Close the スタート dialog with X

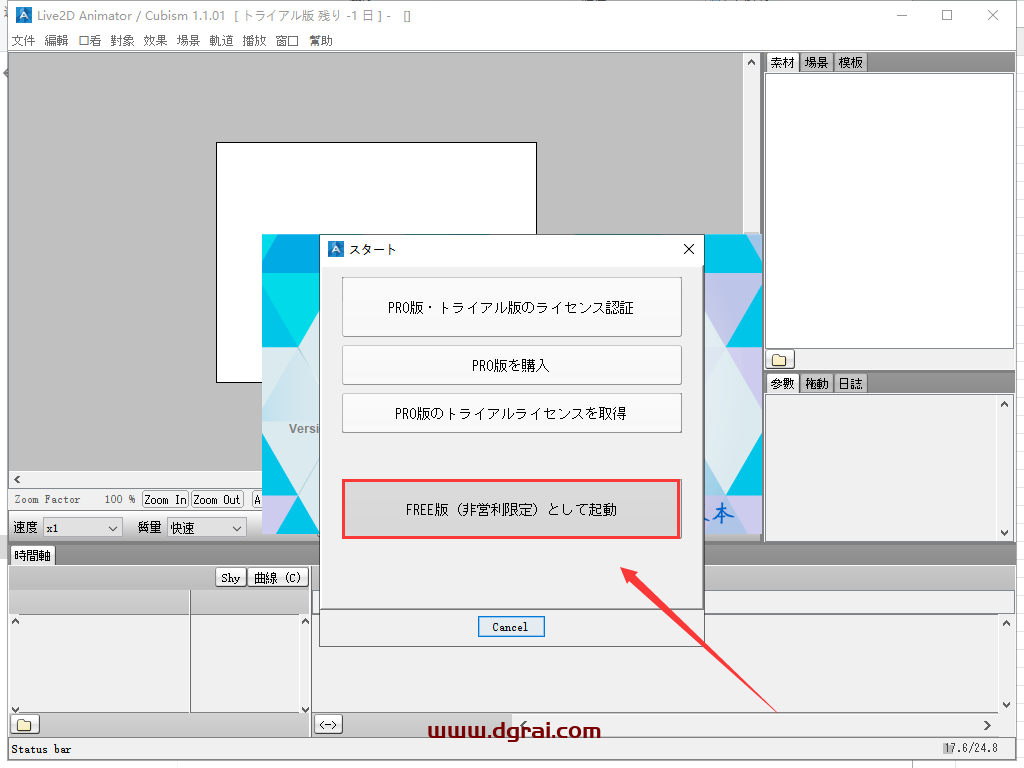coord(688,249)
